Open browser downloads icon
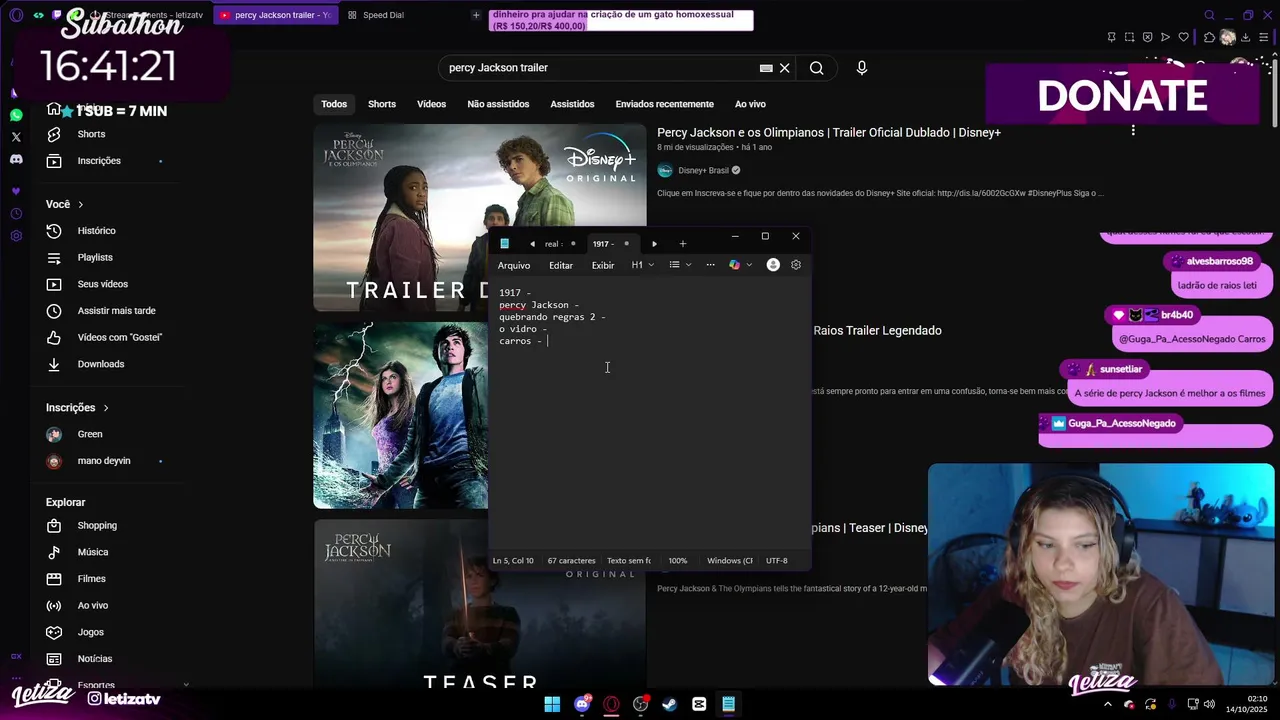The image size is (1280, 720). [1246, 38]
